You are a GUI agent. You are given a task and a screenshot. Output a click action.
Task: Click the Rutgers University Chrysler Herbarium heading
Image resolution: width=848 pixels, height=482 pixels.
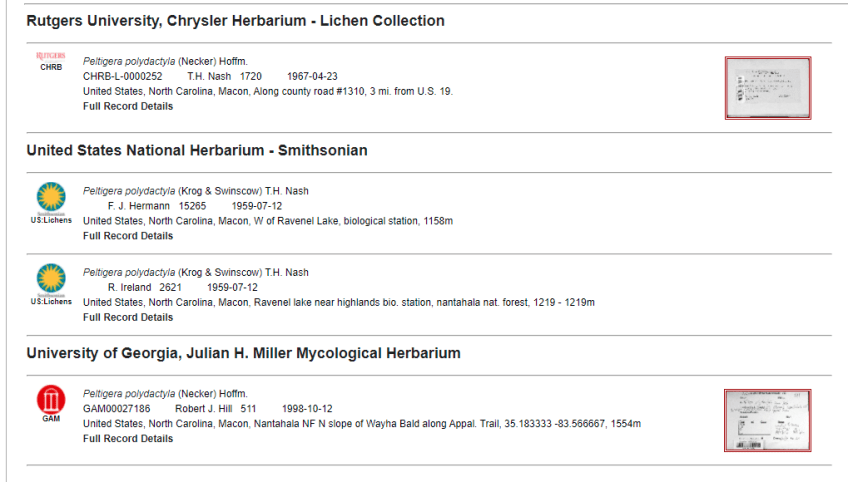(x=235, y=21)
